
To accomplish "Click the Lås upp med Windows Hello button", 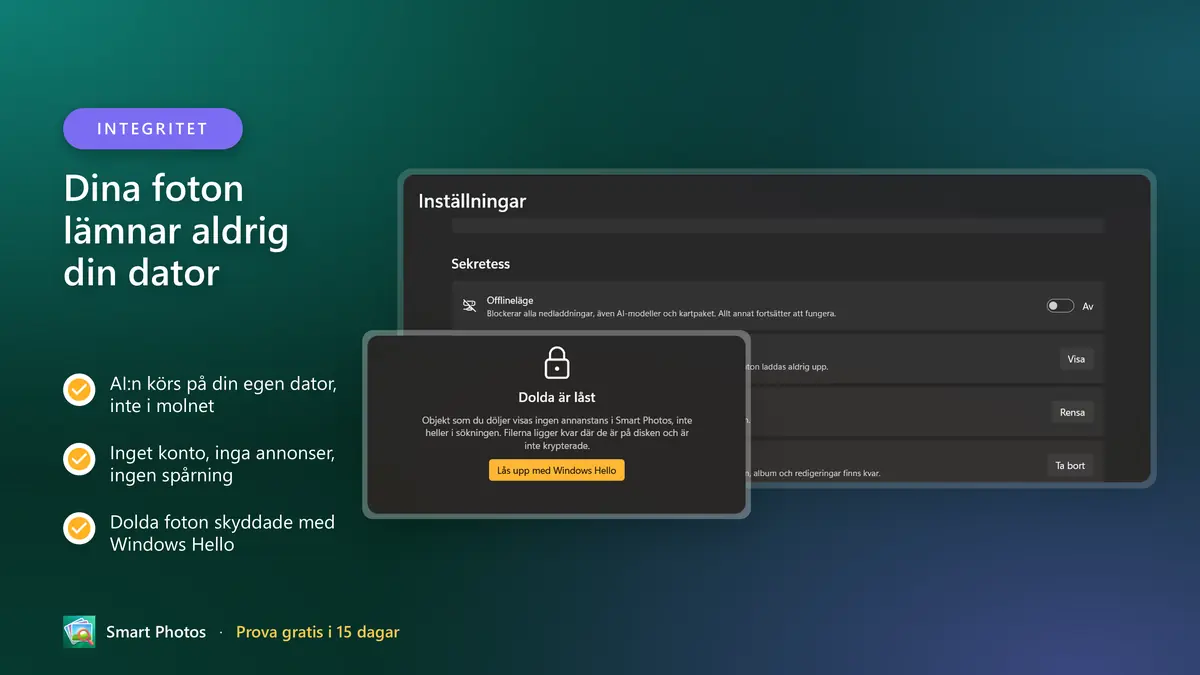I will (x=557, y=470).
